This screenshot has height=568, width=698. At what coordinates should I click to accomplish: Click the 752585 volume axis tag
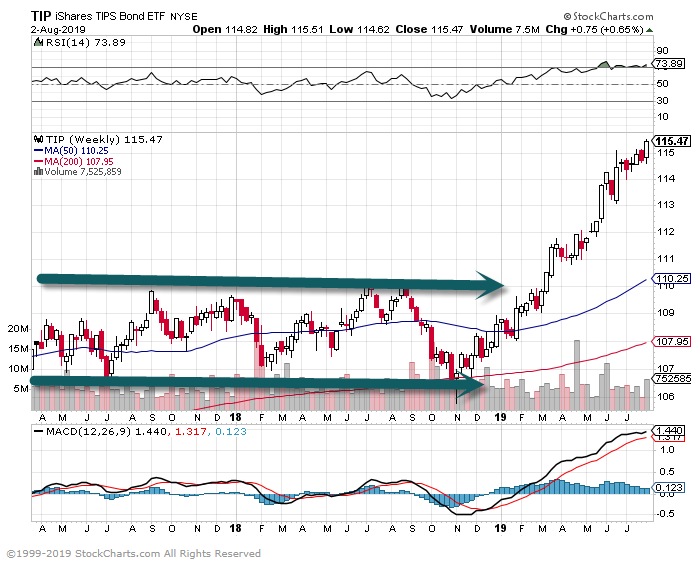coord(672,378)
